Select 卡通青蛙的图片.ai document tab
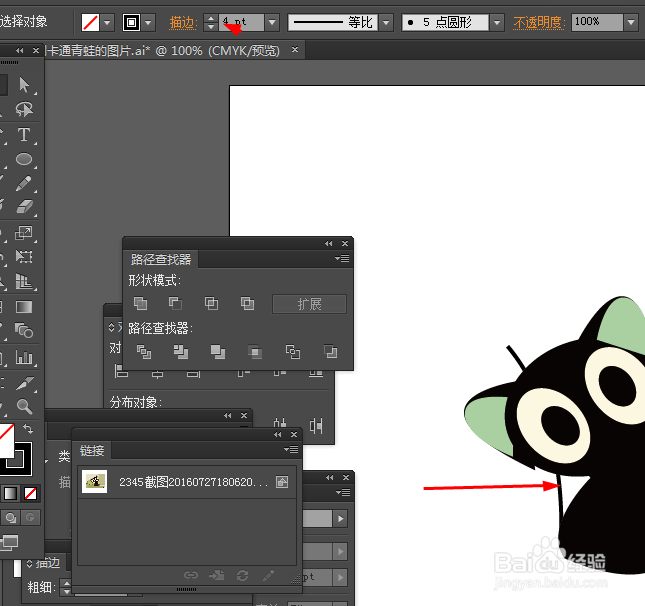 pos(163,51)
